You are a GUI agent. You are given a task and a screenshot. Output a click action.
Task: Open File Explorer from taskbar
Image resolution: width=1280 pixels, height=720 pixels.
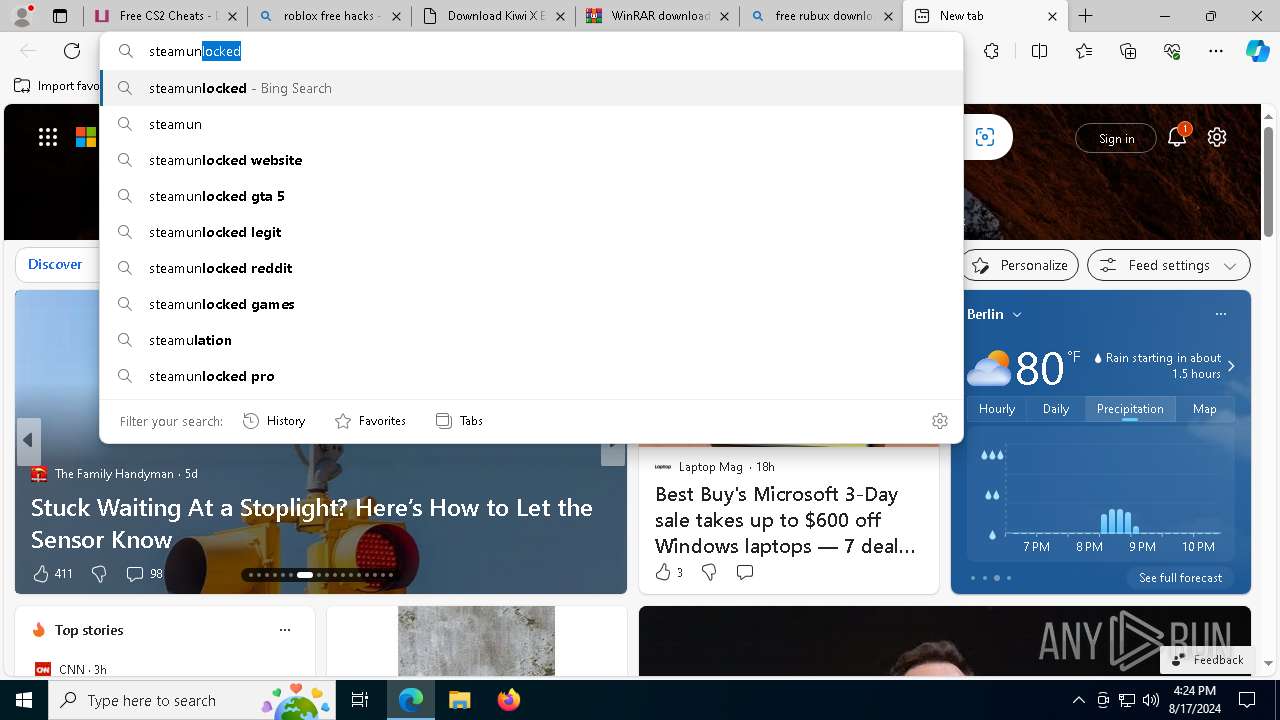pyautogui.click(x=459, y=700)
